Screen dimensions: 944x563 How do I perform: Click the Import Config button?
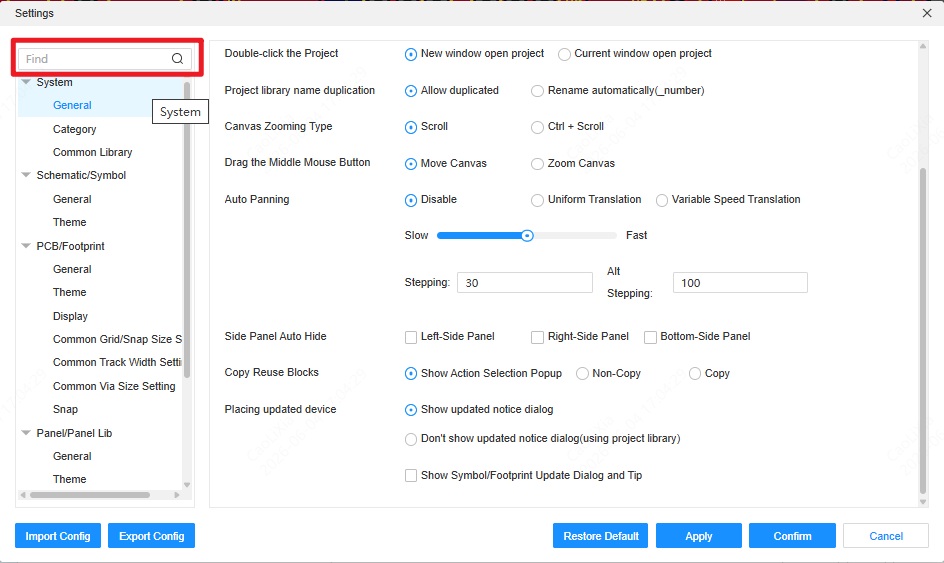click(58, 535)
